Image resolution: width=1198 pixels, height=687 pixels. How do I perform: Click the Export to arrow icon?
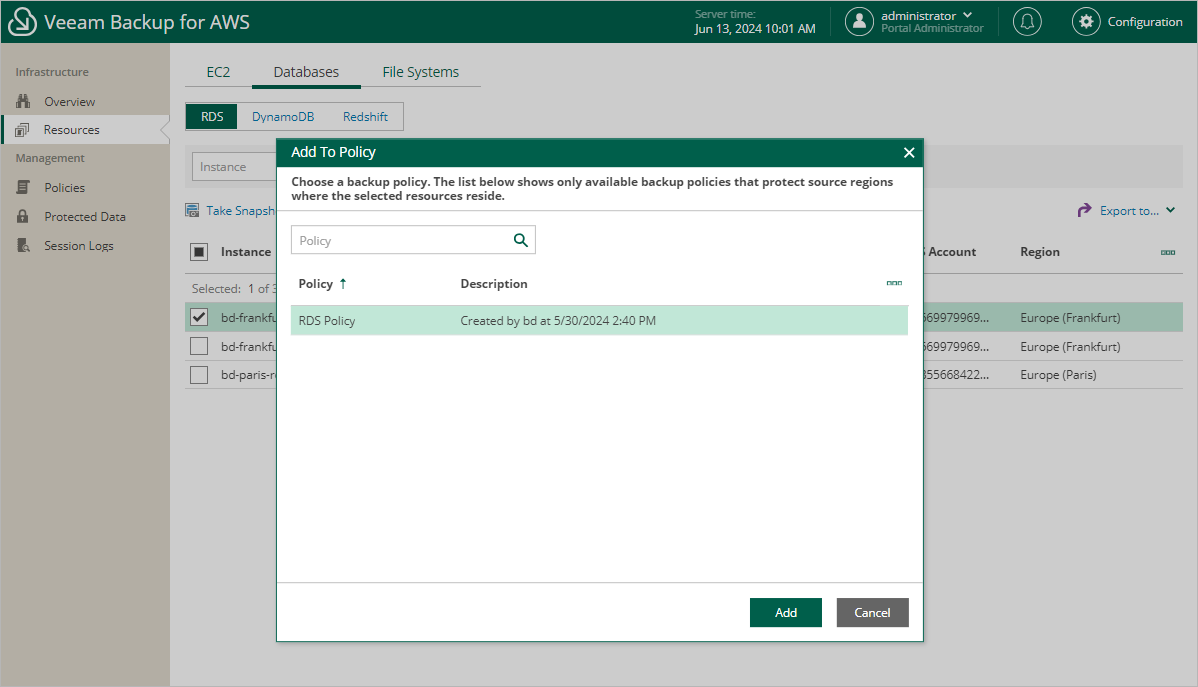pos(1084,210)
